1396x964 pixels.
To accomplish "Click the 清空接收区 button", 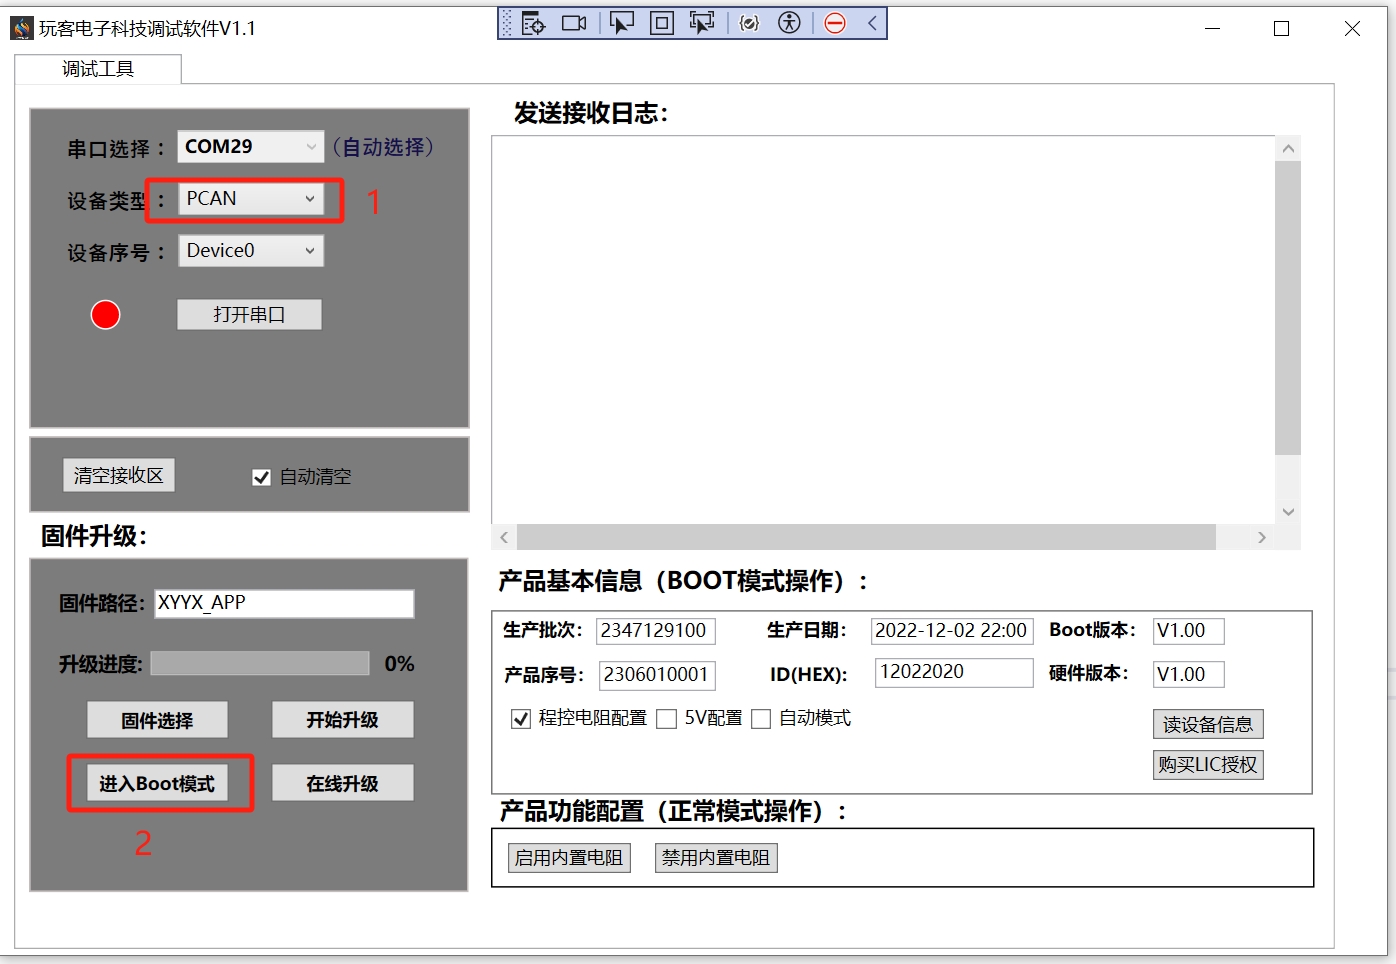I will coord(119,475).
